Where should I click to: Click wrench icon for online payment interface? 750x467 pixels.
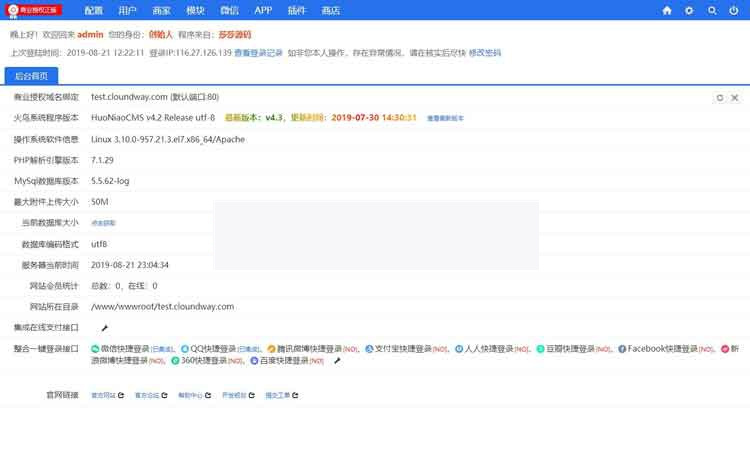coord(105,328)
